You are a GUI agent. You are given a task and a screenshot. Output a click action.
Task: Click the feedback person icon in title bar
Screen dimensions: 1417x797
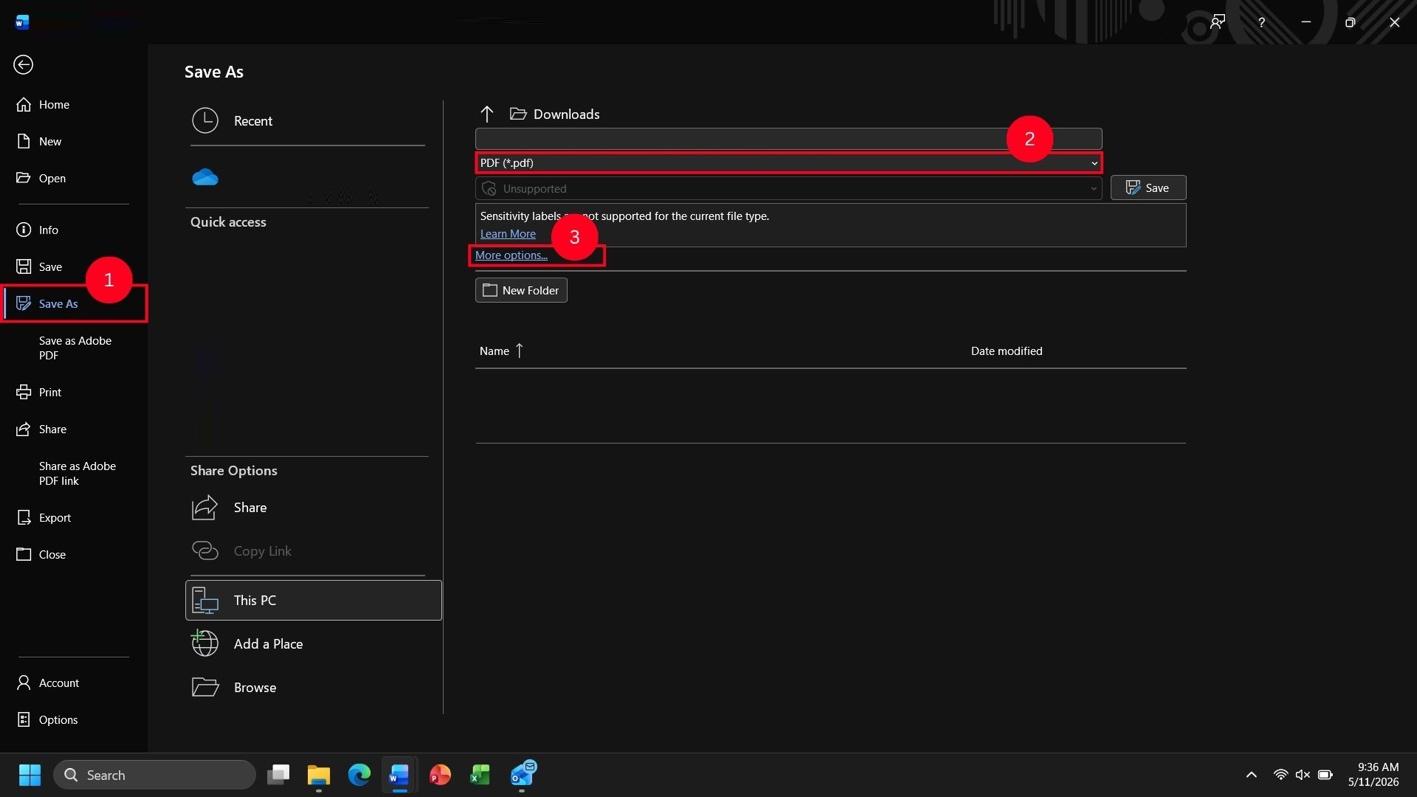(x=1217, y=22)
